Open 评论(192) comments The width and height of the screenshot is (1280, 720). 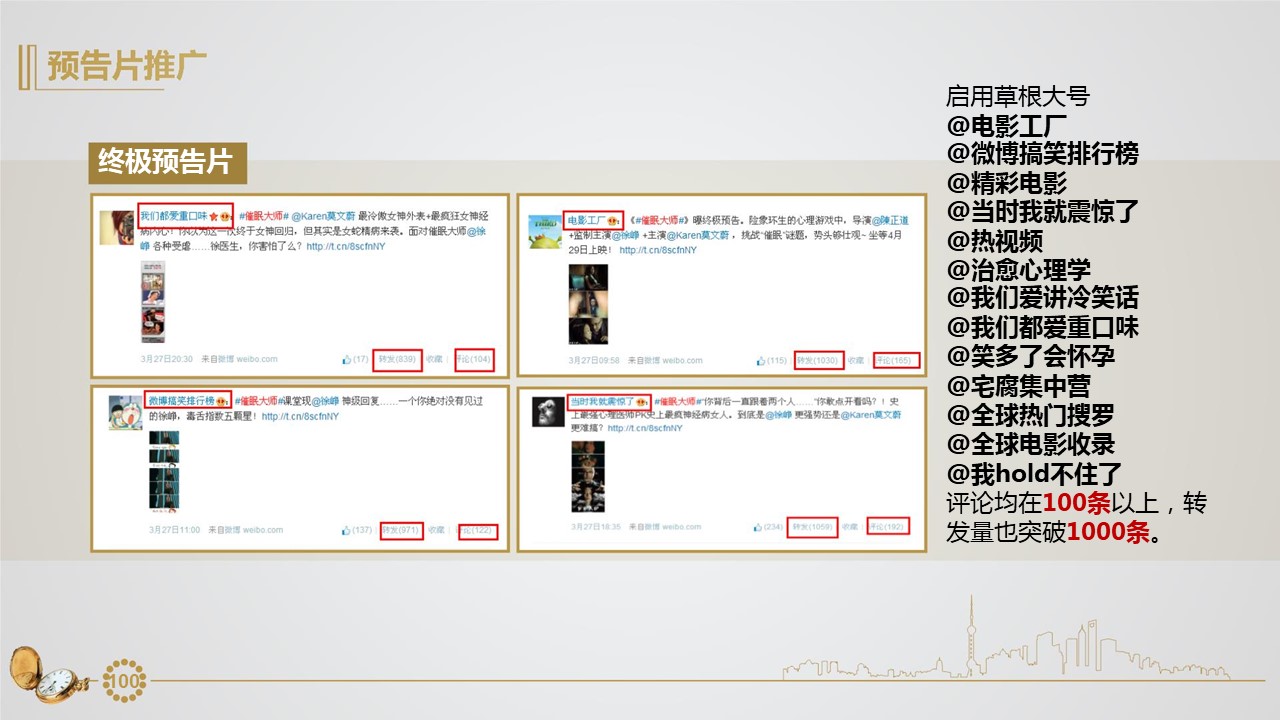887,527
